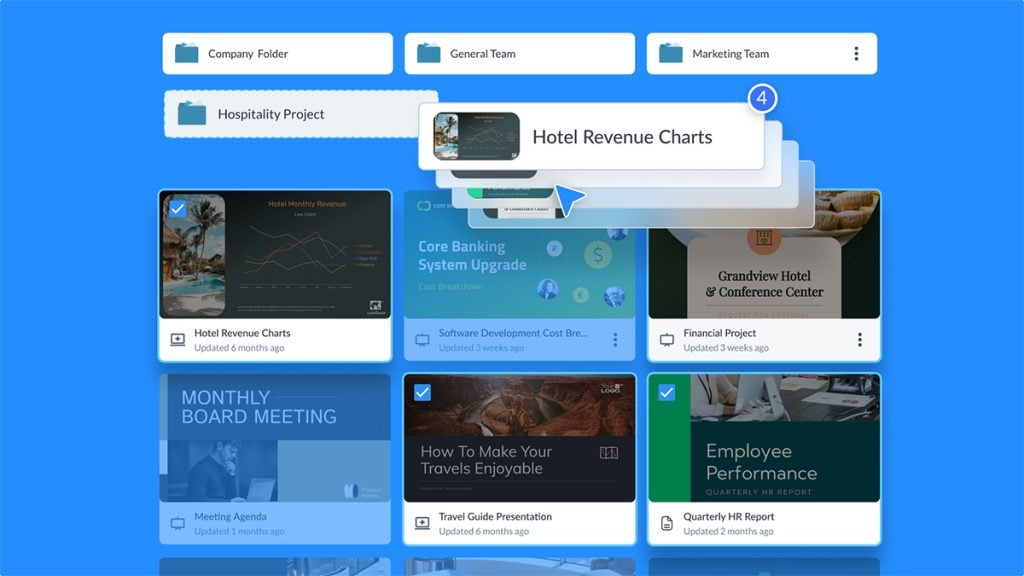Viewport: 1024px width, 576px height.
Task: Open the Software Development Cost kebab menu
Action: (614, 339)
